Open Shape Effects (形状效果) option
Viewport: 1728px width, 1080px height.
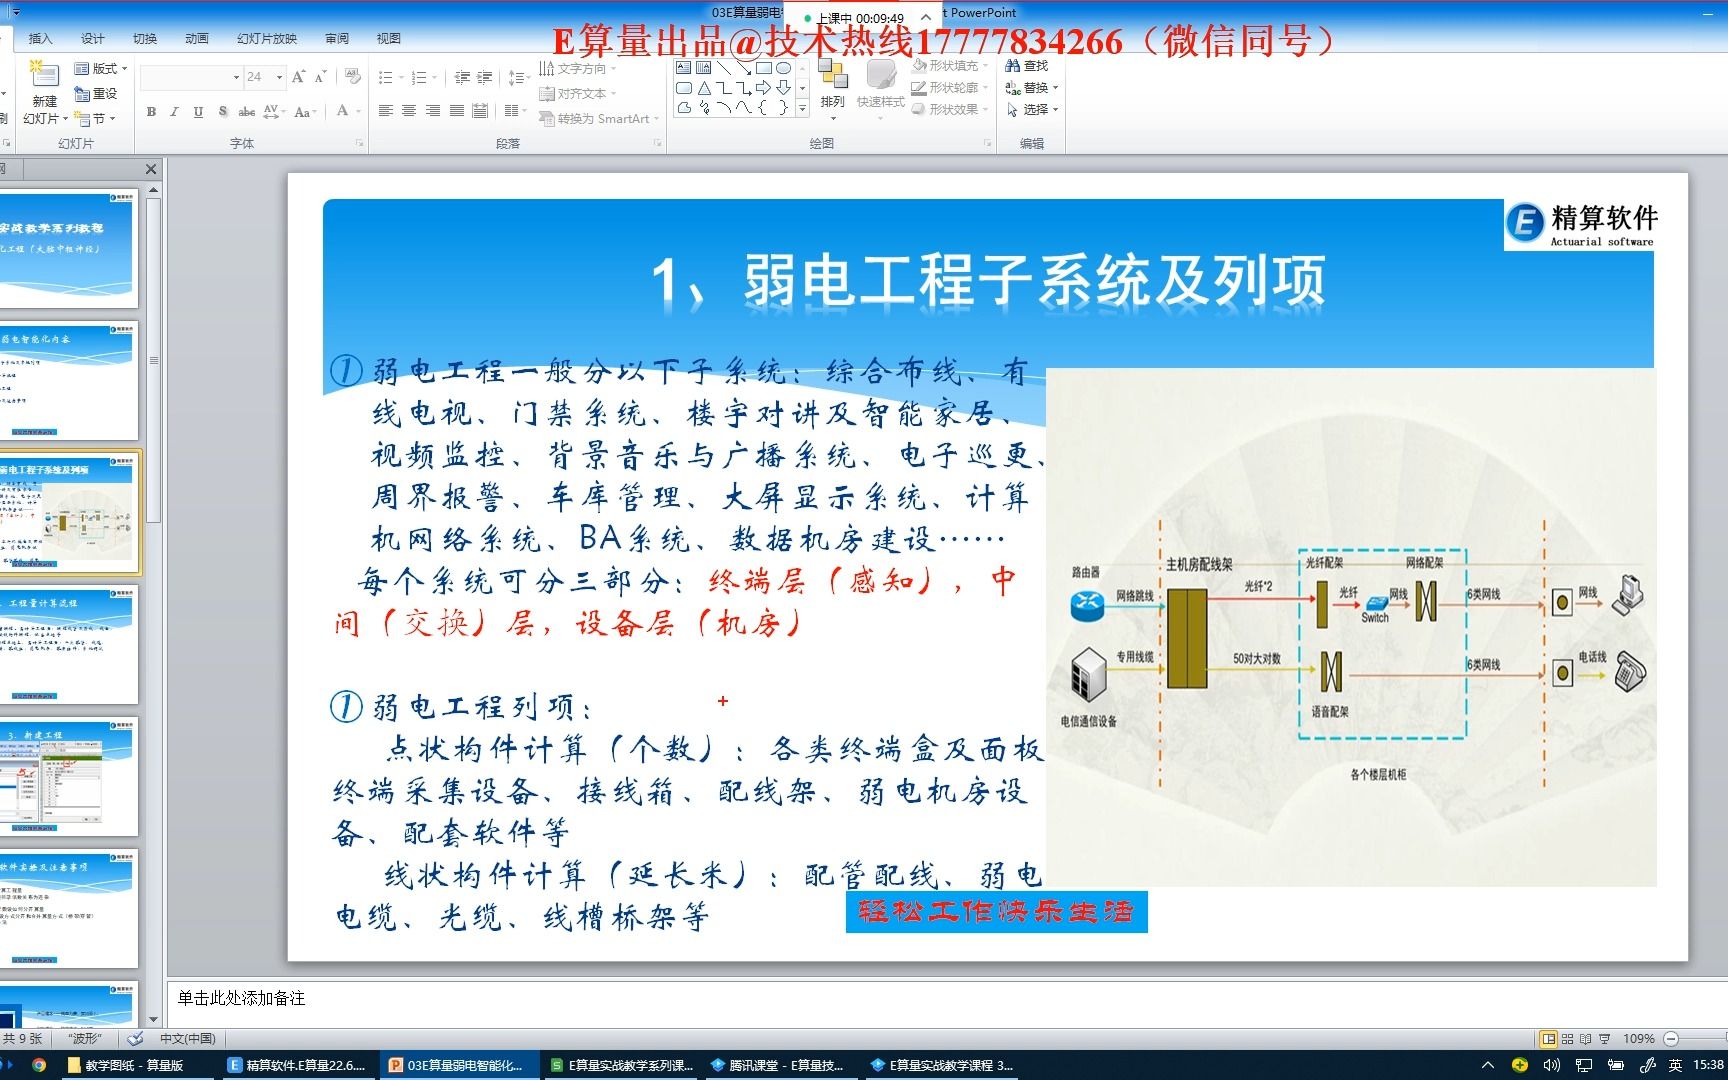point(949,110)
